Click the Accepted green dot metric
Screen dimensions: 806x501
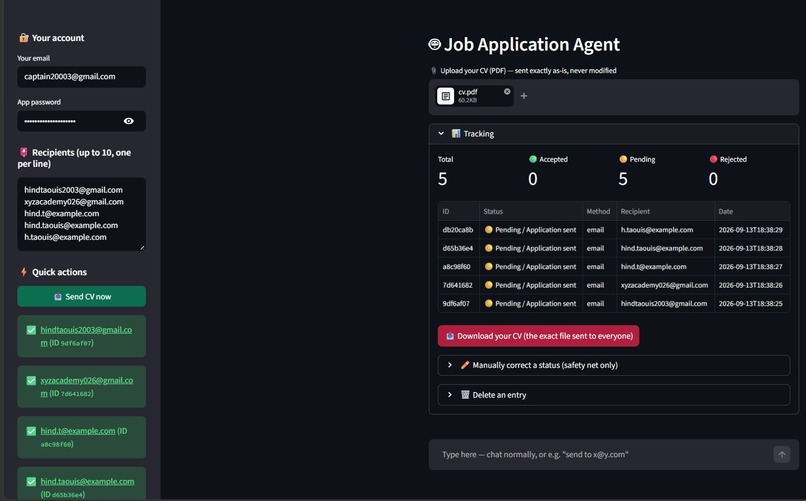[x=533, y=159]
